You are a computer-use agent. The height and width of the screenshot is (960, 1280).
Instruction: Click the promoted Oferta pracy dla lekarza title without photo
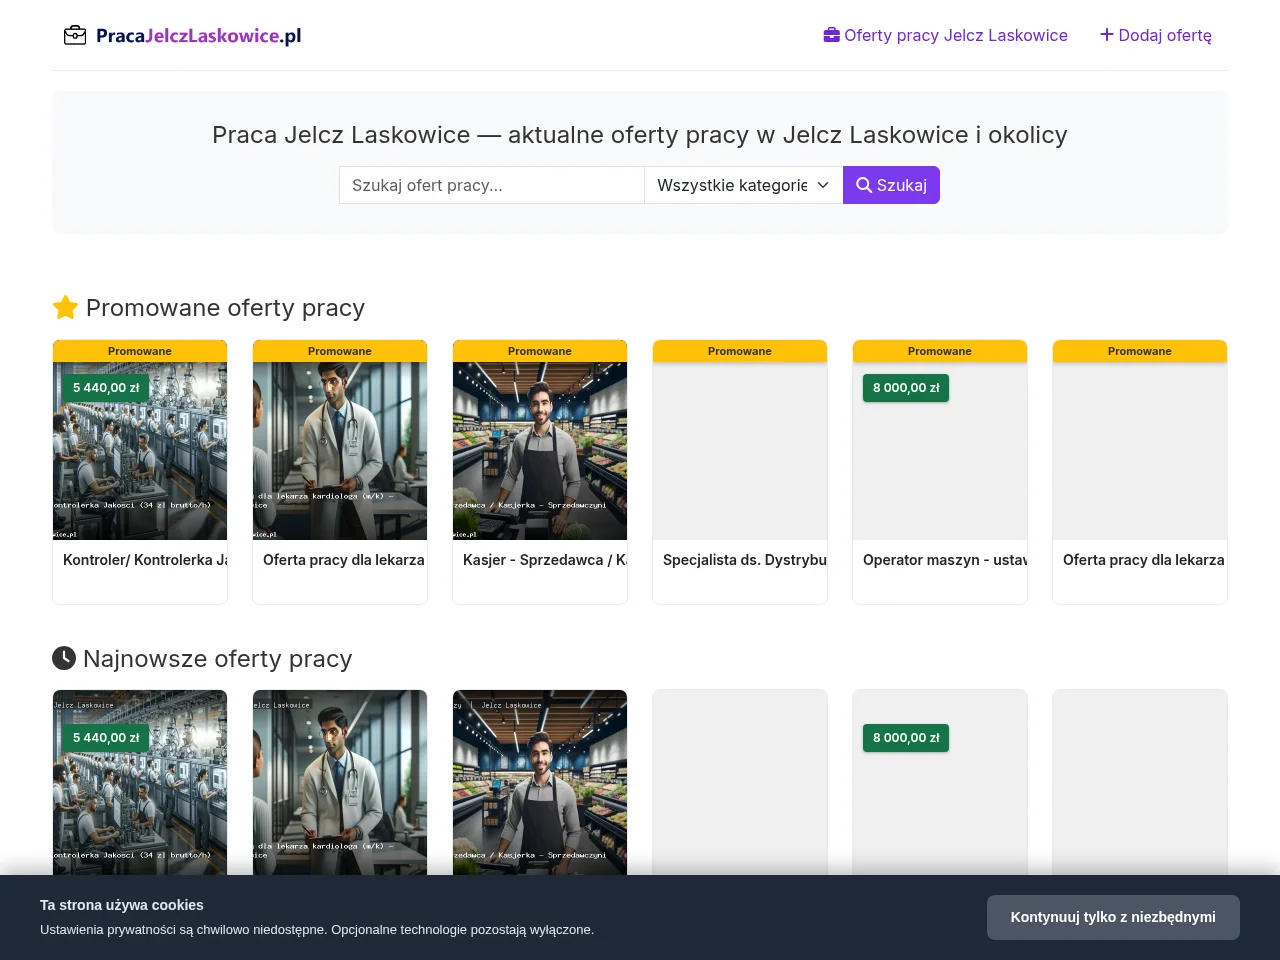coord(1144,560)
